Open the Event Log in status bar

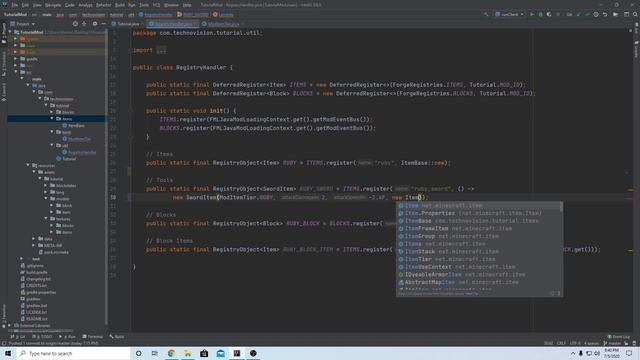[x=619, y=337]
